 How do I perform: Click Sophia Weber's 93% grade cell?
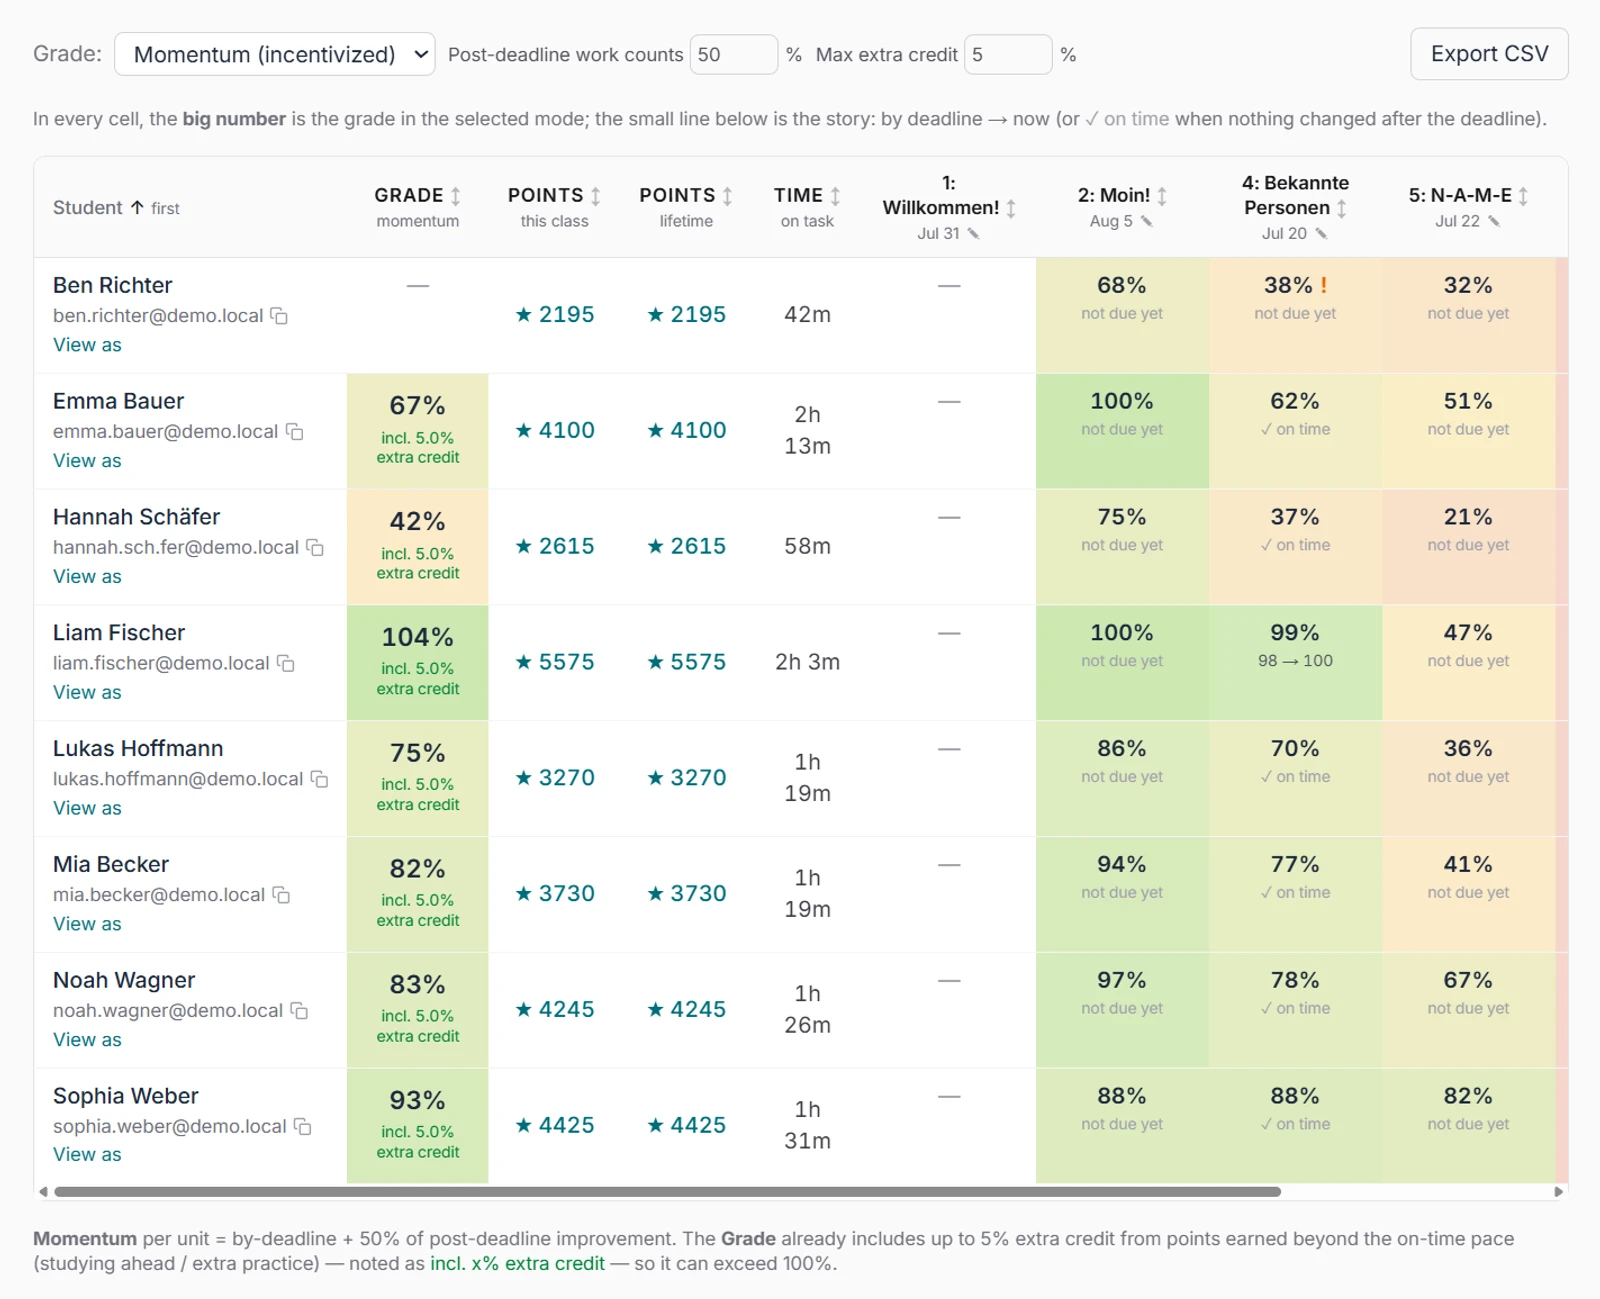click(x=417, y=1126)
